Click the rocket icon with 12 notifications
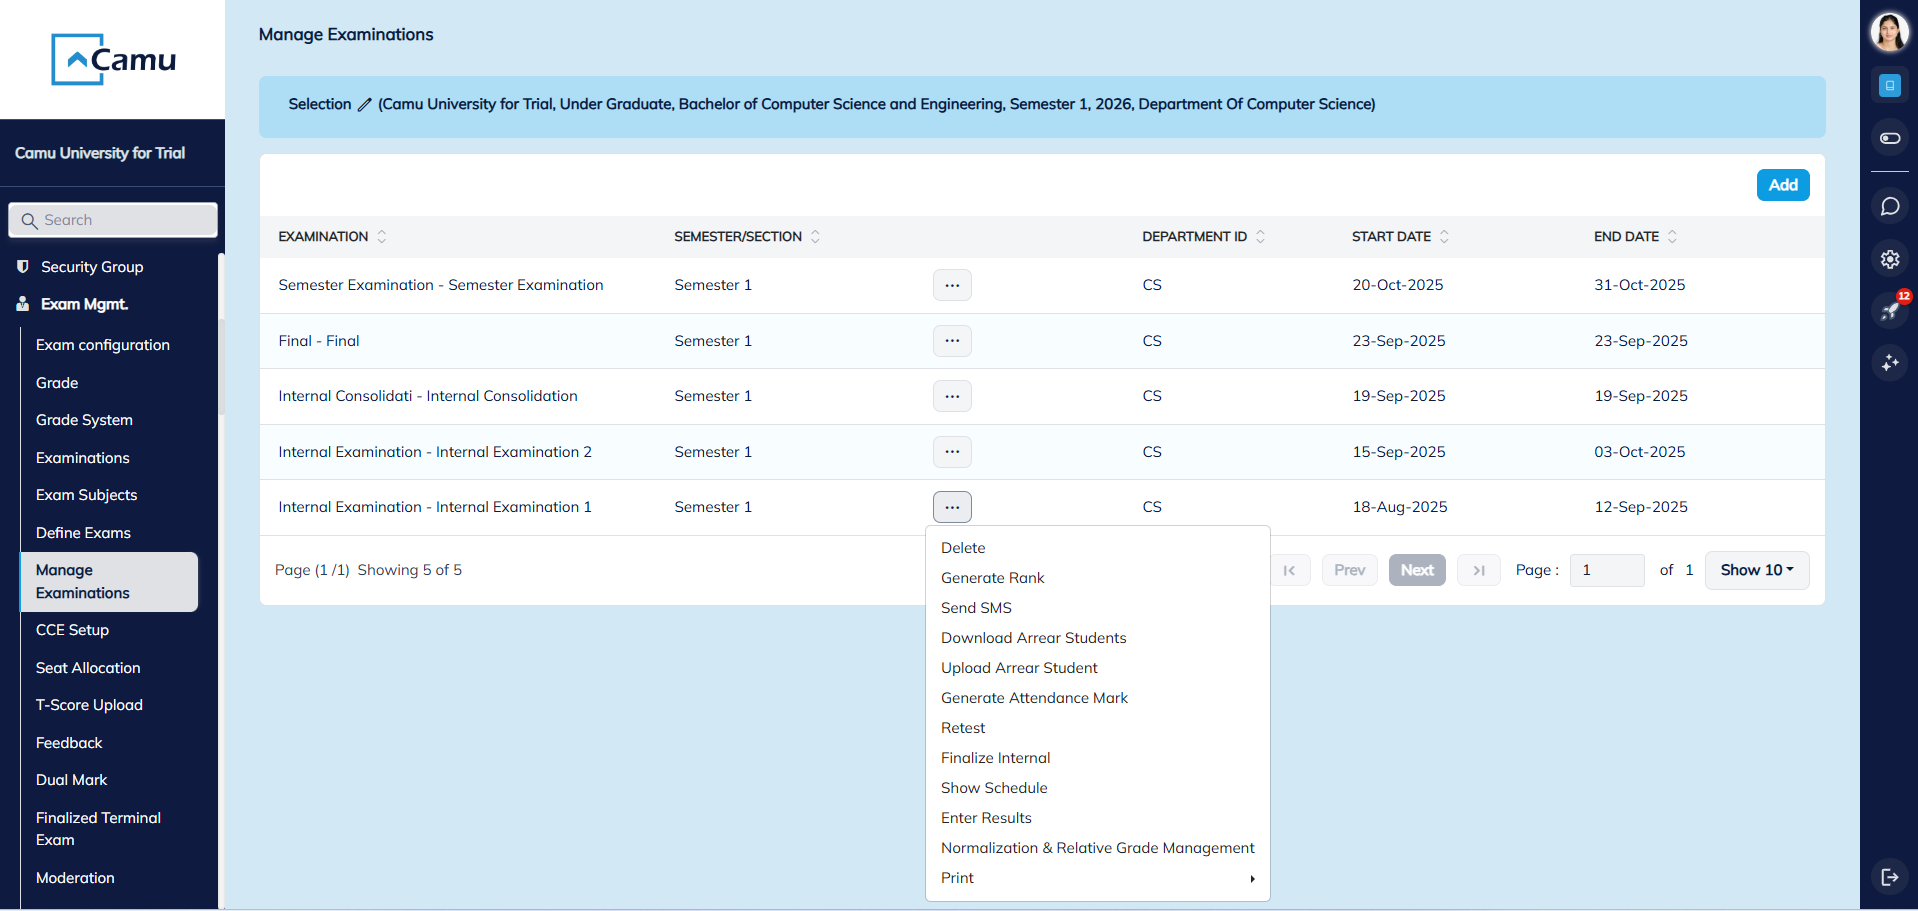This screenshot has height=911, width=1918. pos(1889,311)
